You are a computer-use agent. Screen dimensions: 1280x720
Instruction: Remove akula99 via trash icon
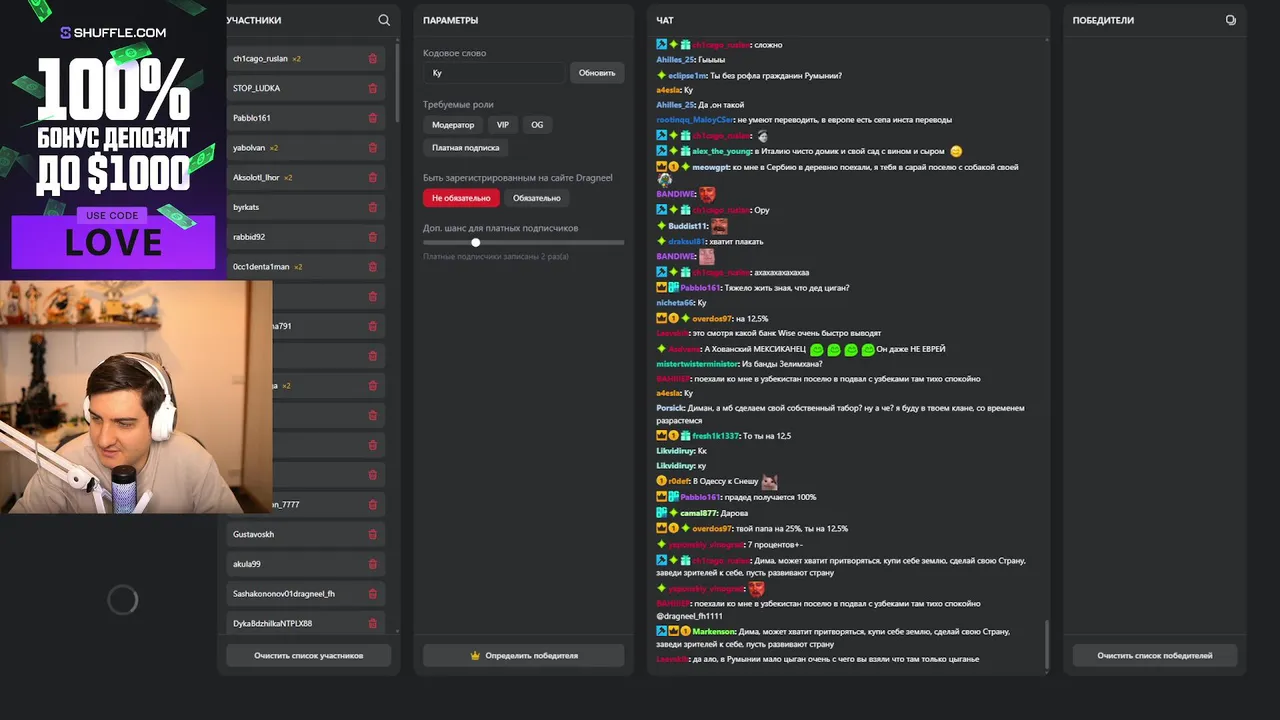[373, 564]
